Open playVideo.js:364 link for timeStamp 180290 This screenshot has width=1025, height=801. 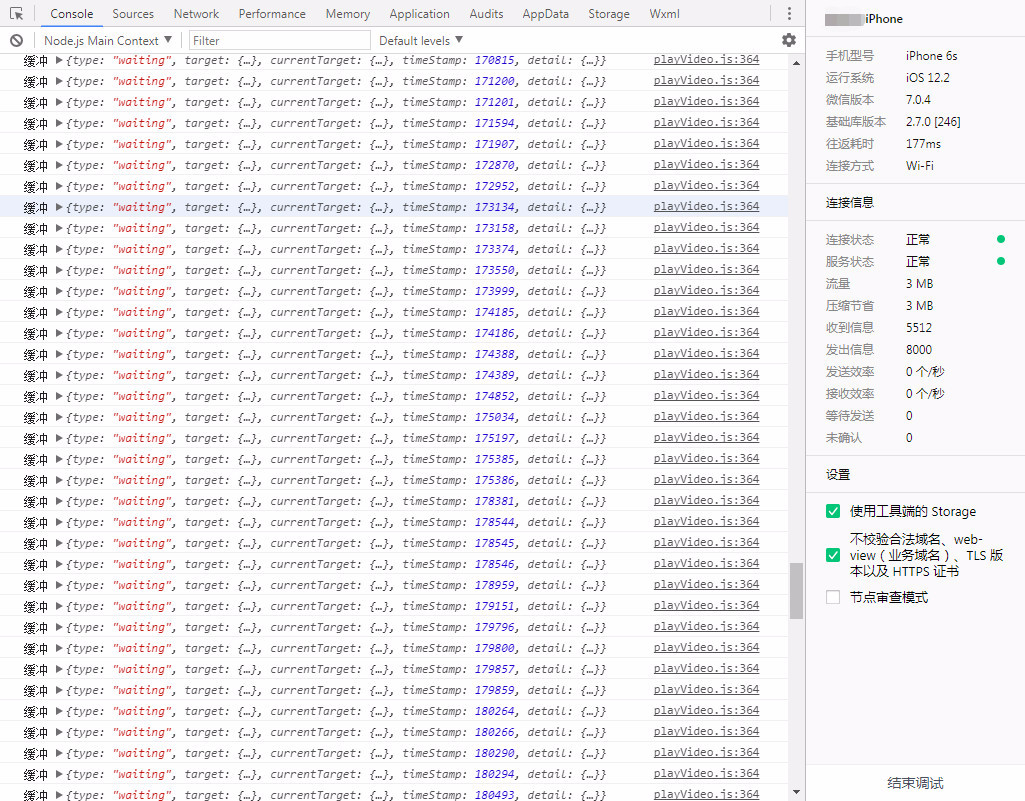tap(707, 753)
